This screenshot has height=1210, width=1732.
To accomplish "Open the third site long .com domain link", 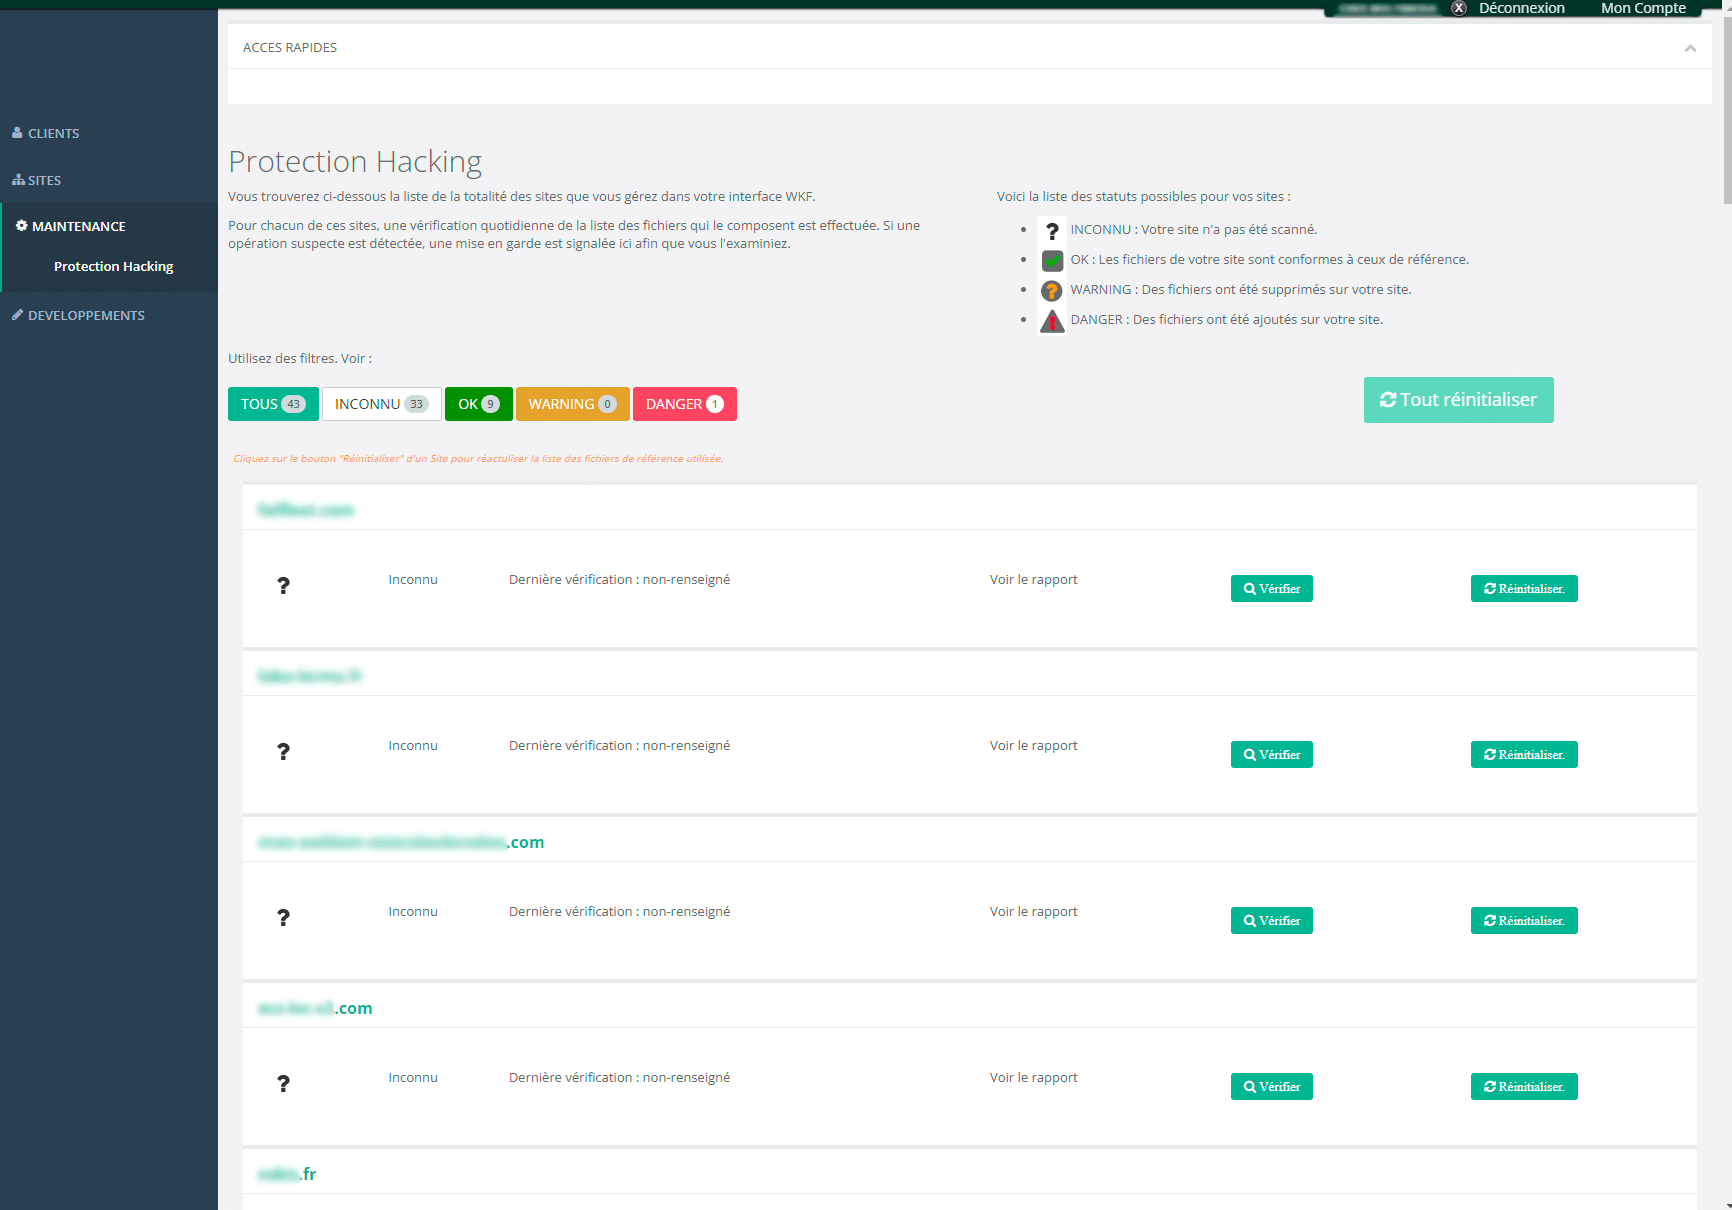I will tap(401, 842).
